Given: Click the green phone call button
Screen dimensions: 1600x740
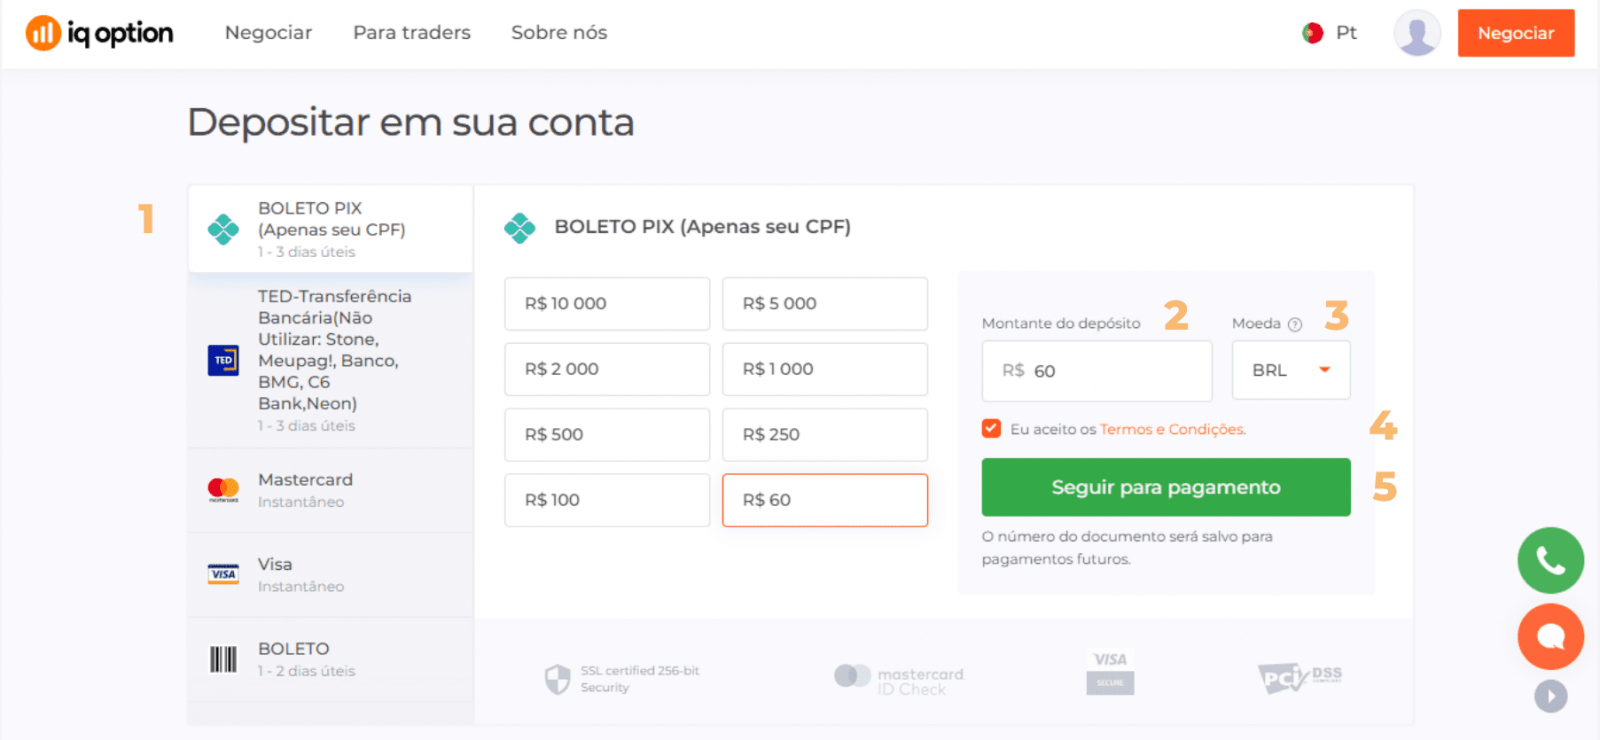Looking at the screenshot, I should 1550,560.
